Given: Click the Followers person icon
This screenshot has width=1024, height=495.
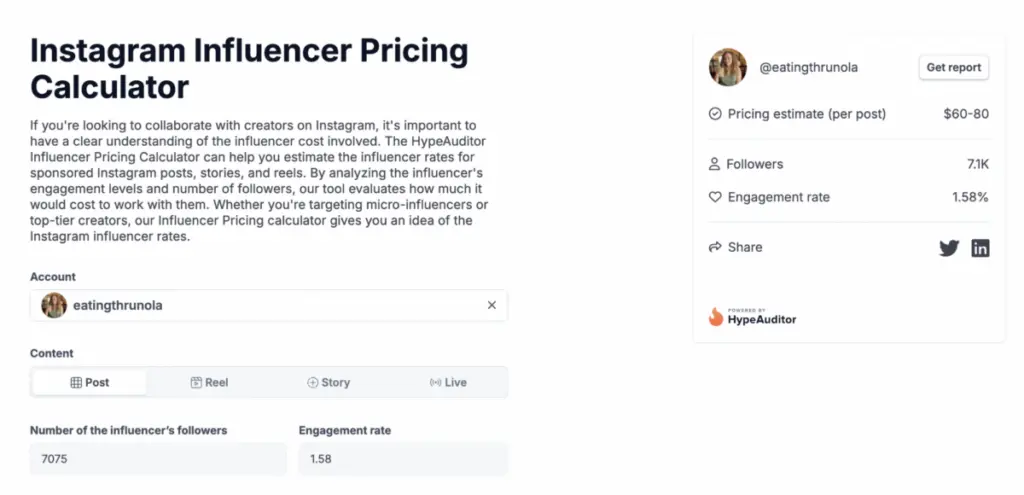Looking at the screenshot, I should 715,164.
